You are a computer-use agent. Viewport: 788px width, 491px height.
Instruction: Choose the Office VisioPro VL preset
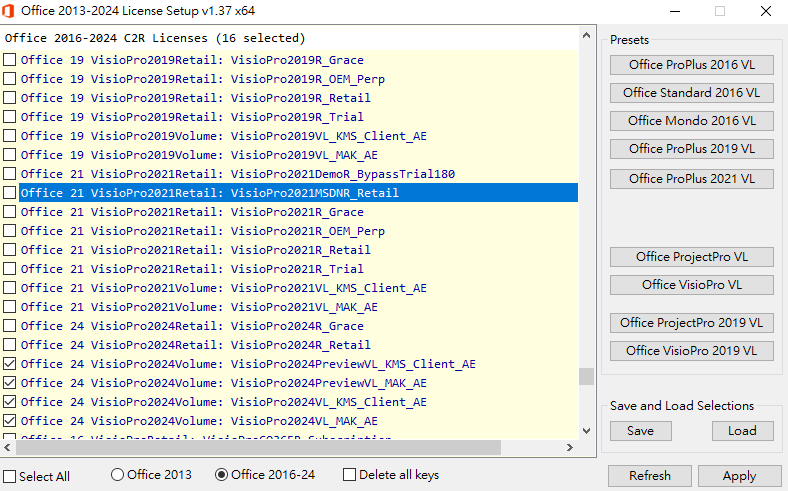tap(692, 285)
